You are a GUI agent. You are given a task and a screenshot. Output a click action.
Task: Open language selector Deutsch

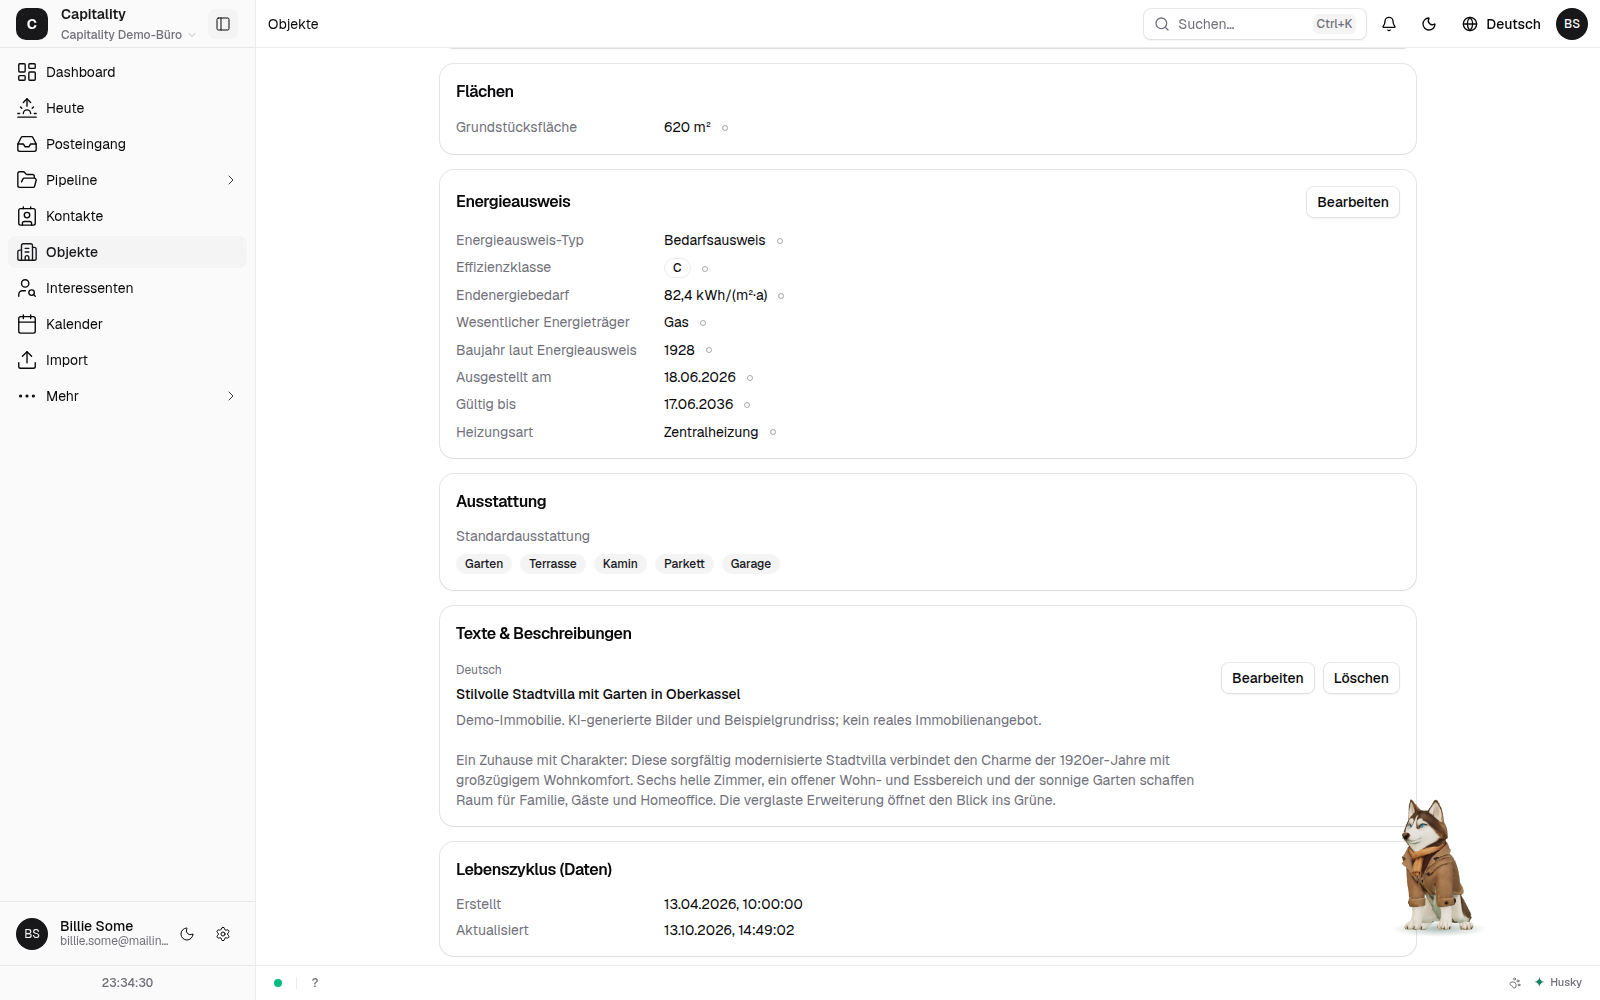[1501, 24]
